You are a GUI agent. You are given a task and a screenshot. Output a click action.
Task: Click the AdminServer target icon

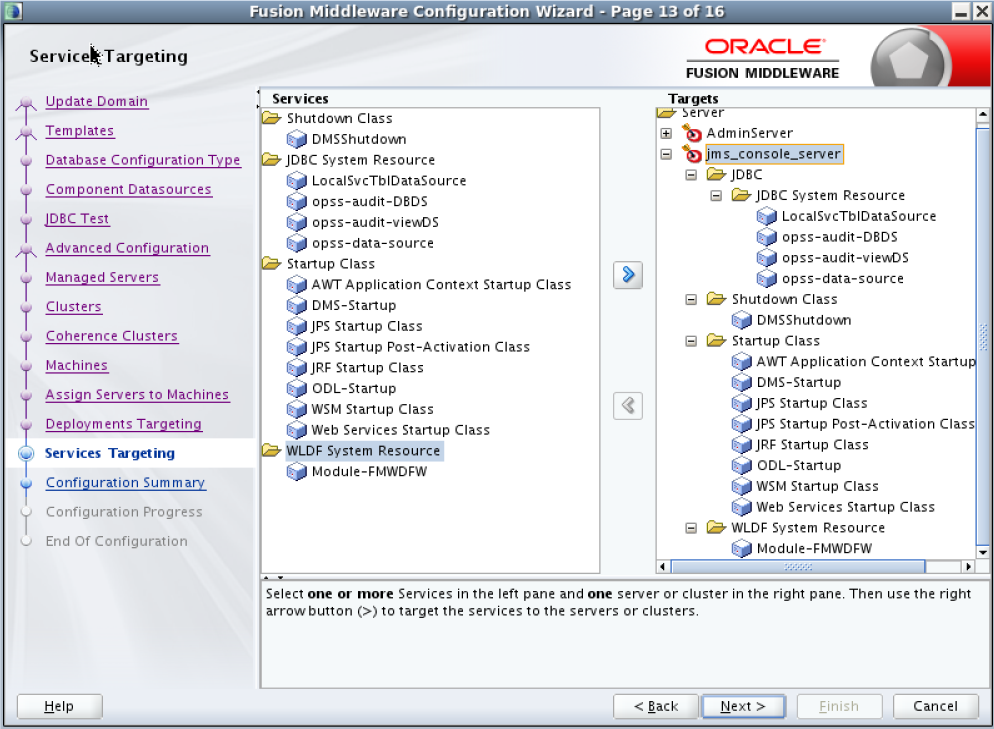tap(692, 132)
